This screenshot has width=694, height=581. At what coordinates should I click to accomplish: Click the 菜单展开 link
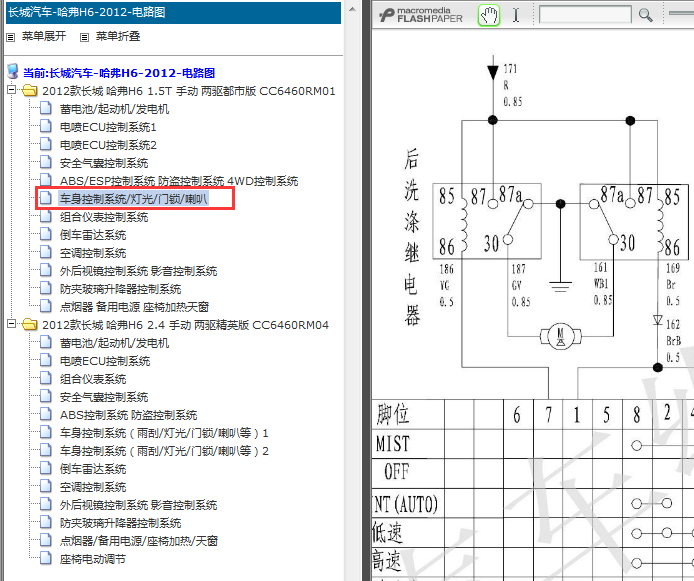[x=44, y=36]
